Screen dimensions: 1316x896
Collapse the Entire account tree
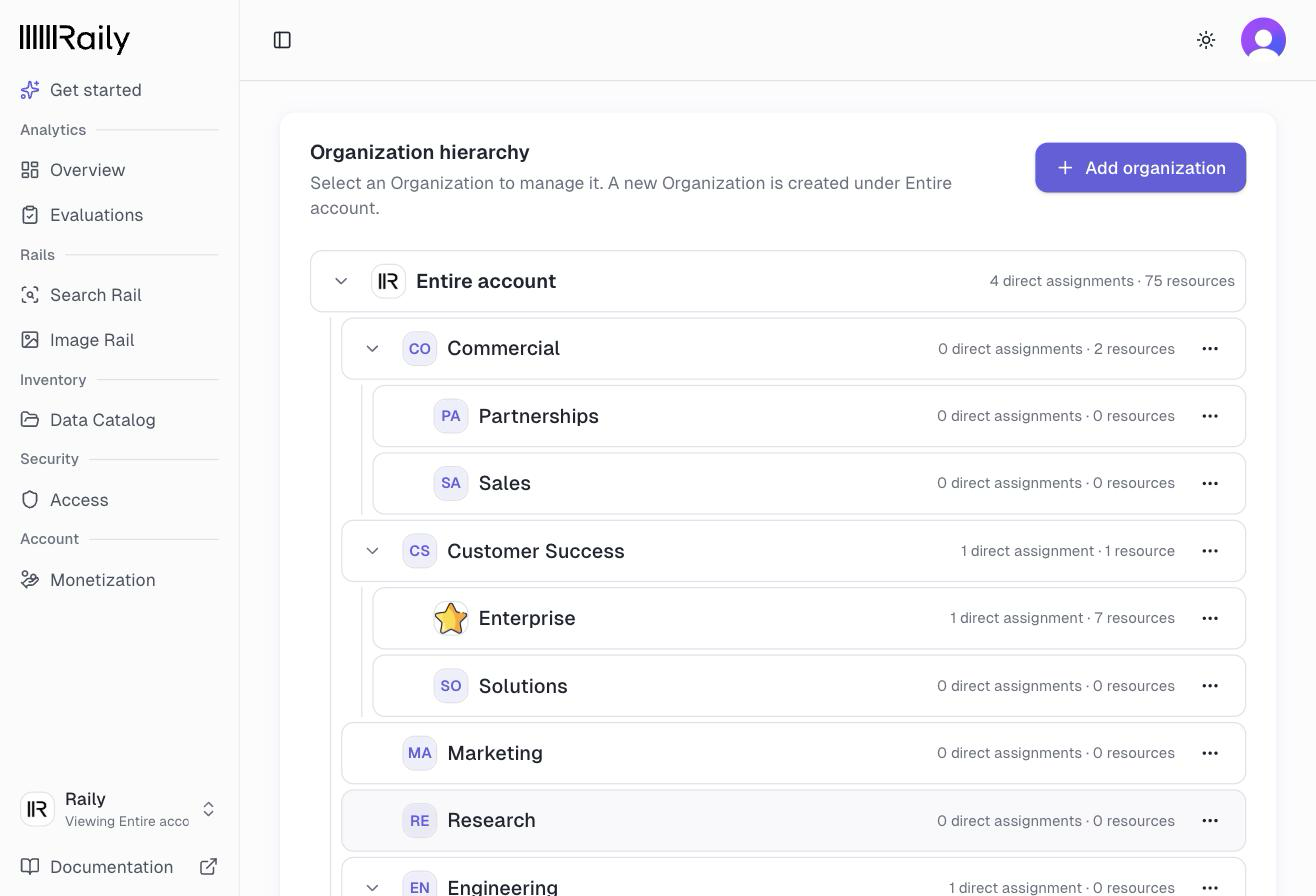coord(341,281)
